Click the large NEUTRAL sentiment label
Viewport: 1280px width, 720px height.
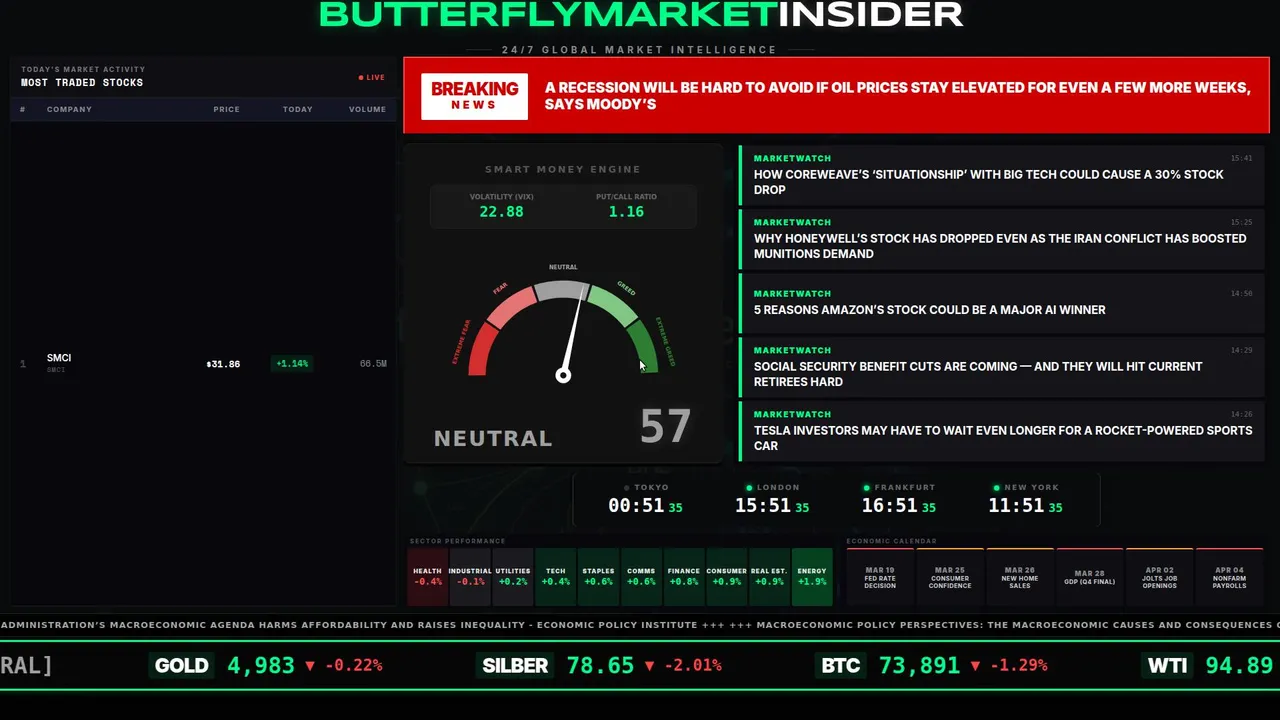tap(493, 438)
